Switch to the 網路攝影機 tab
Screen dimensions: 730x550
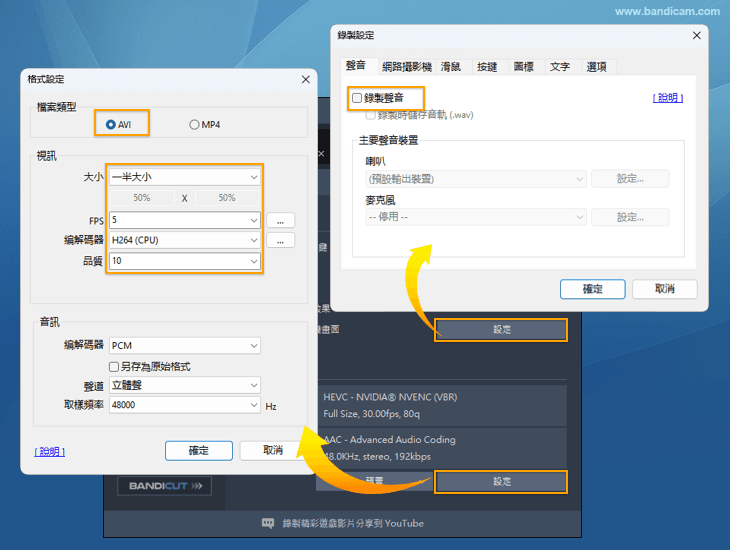tap(406, 66)
